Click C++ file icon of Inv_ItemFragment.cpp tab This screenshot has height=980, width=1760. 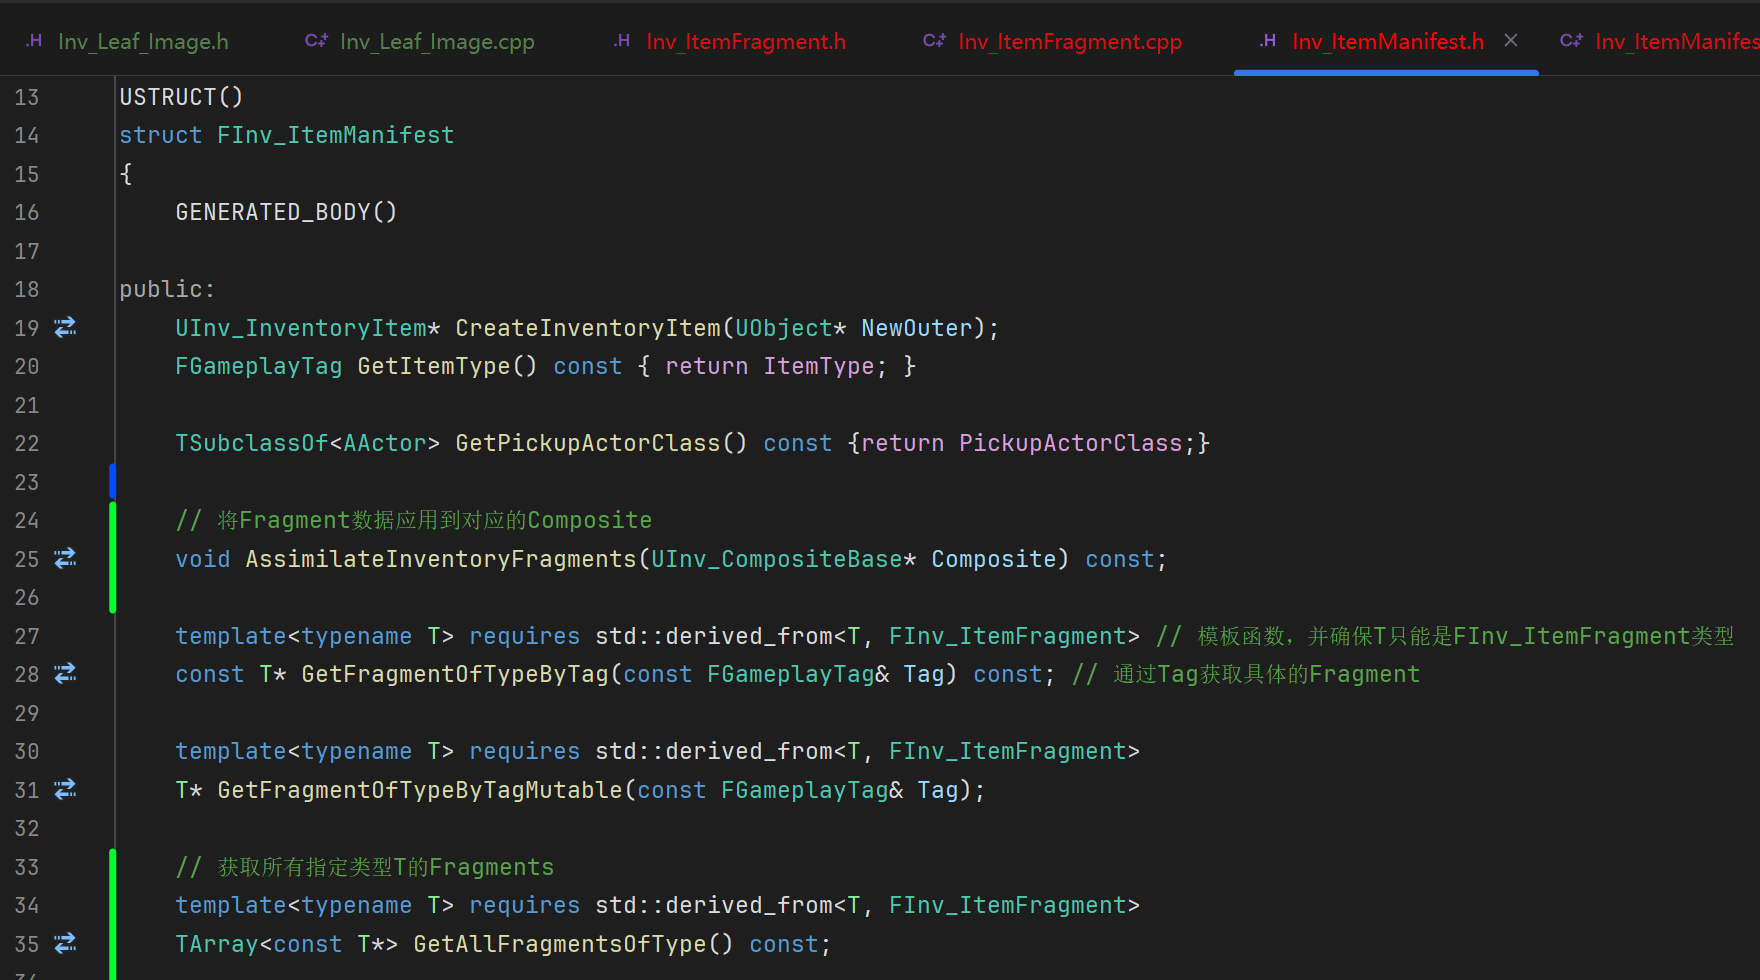tap(934, 41)
